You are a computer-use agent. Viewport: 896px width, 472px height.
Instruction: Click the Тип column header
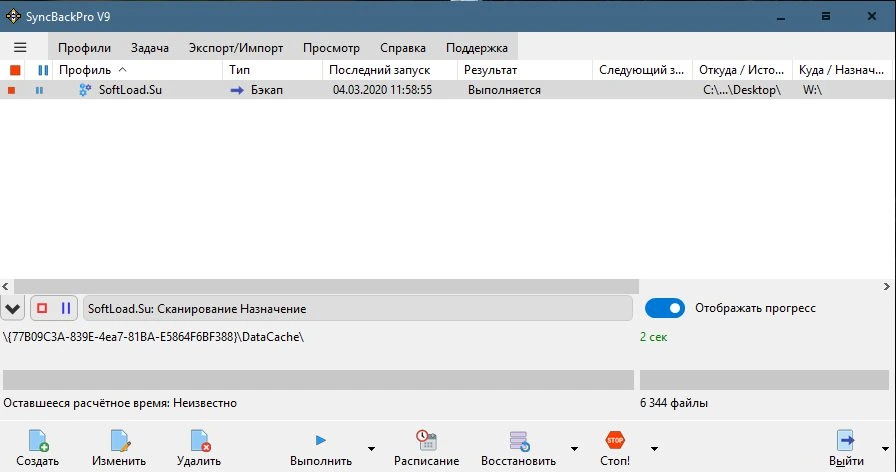tap(273, 70)
